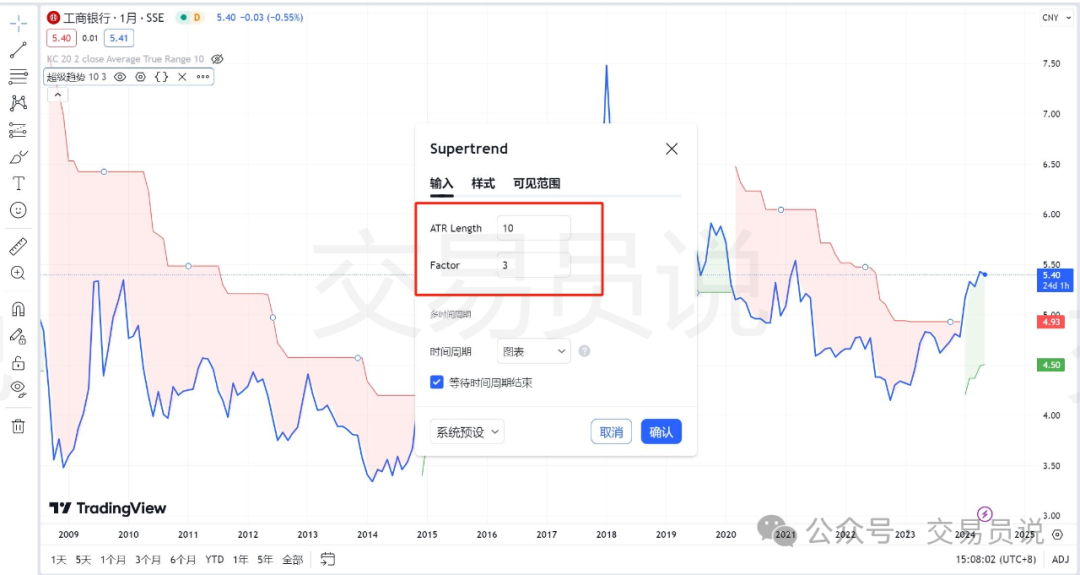Switch to the 样式 tab
The image size is (1080, 575).
[483, 183]
